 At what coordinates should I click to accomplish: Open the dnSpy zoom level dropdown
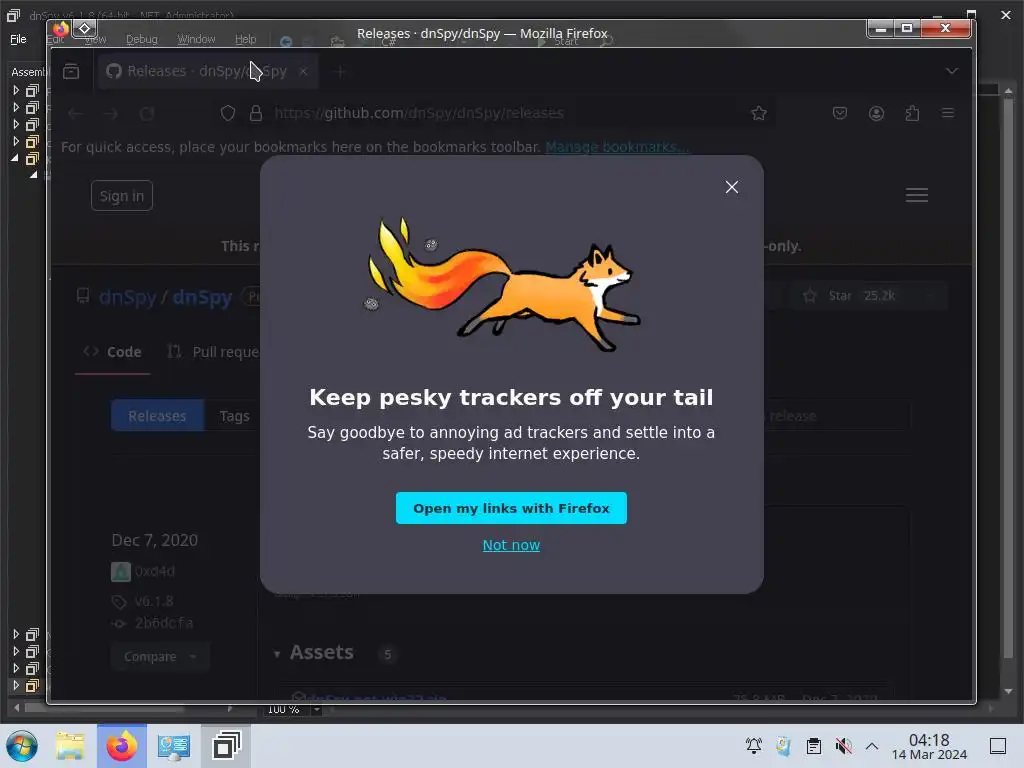click(x=317, y=709)
